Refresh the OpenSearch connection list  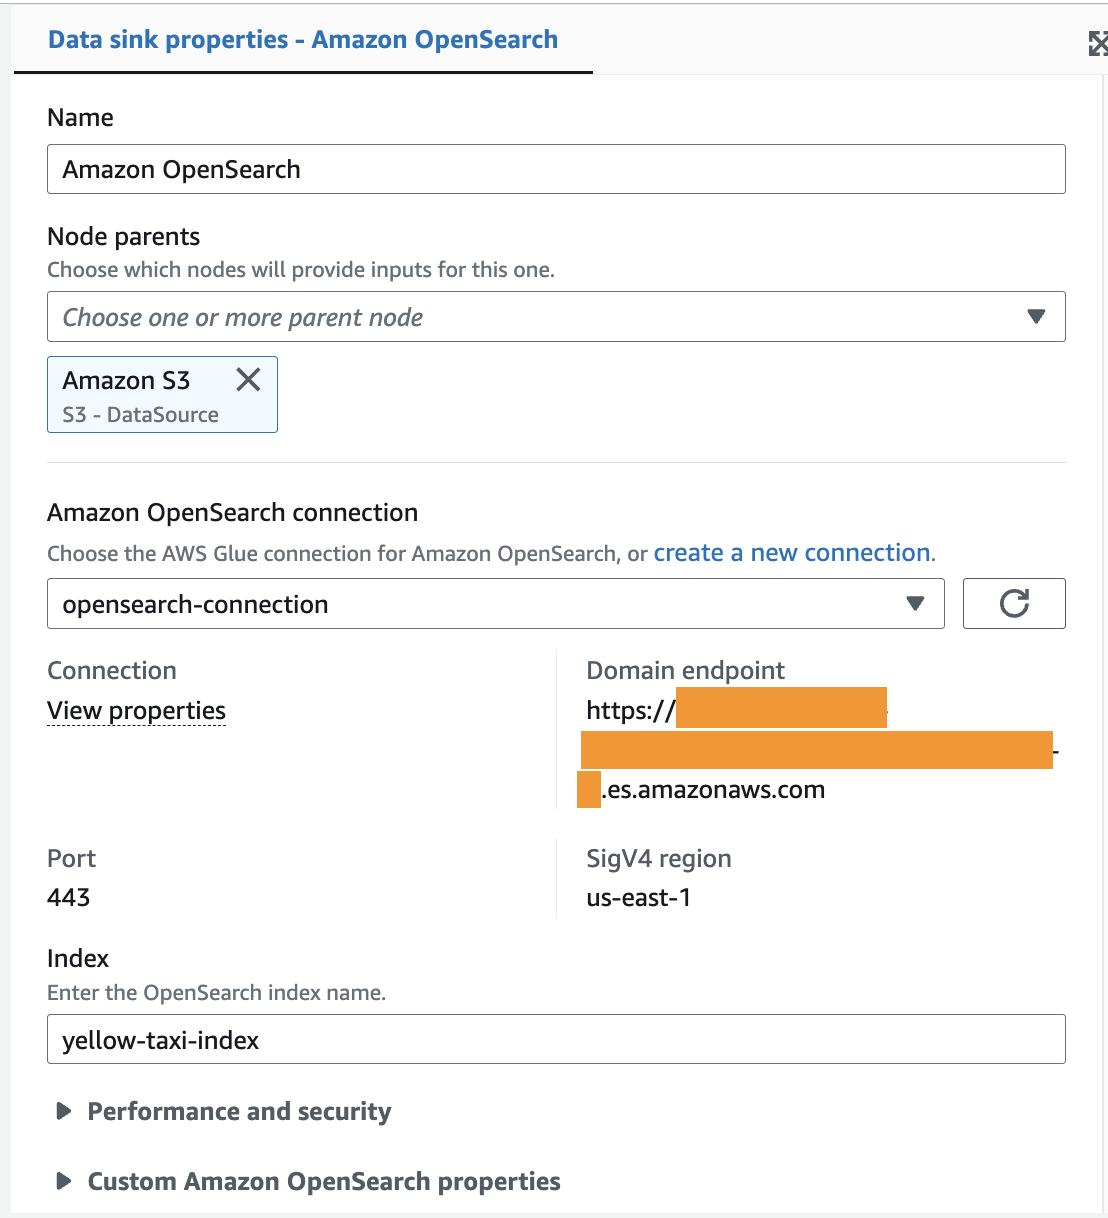(1014, 603)
